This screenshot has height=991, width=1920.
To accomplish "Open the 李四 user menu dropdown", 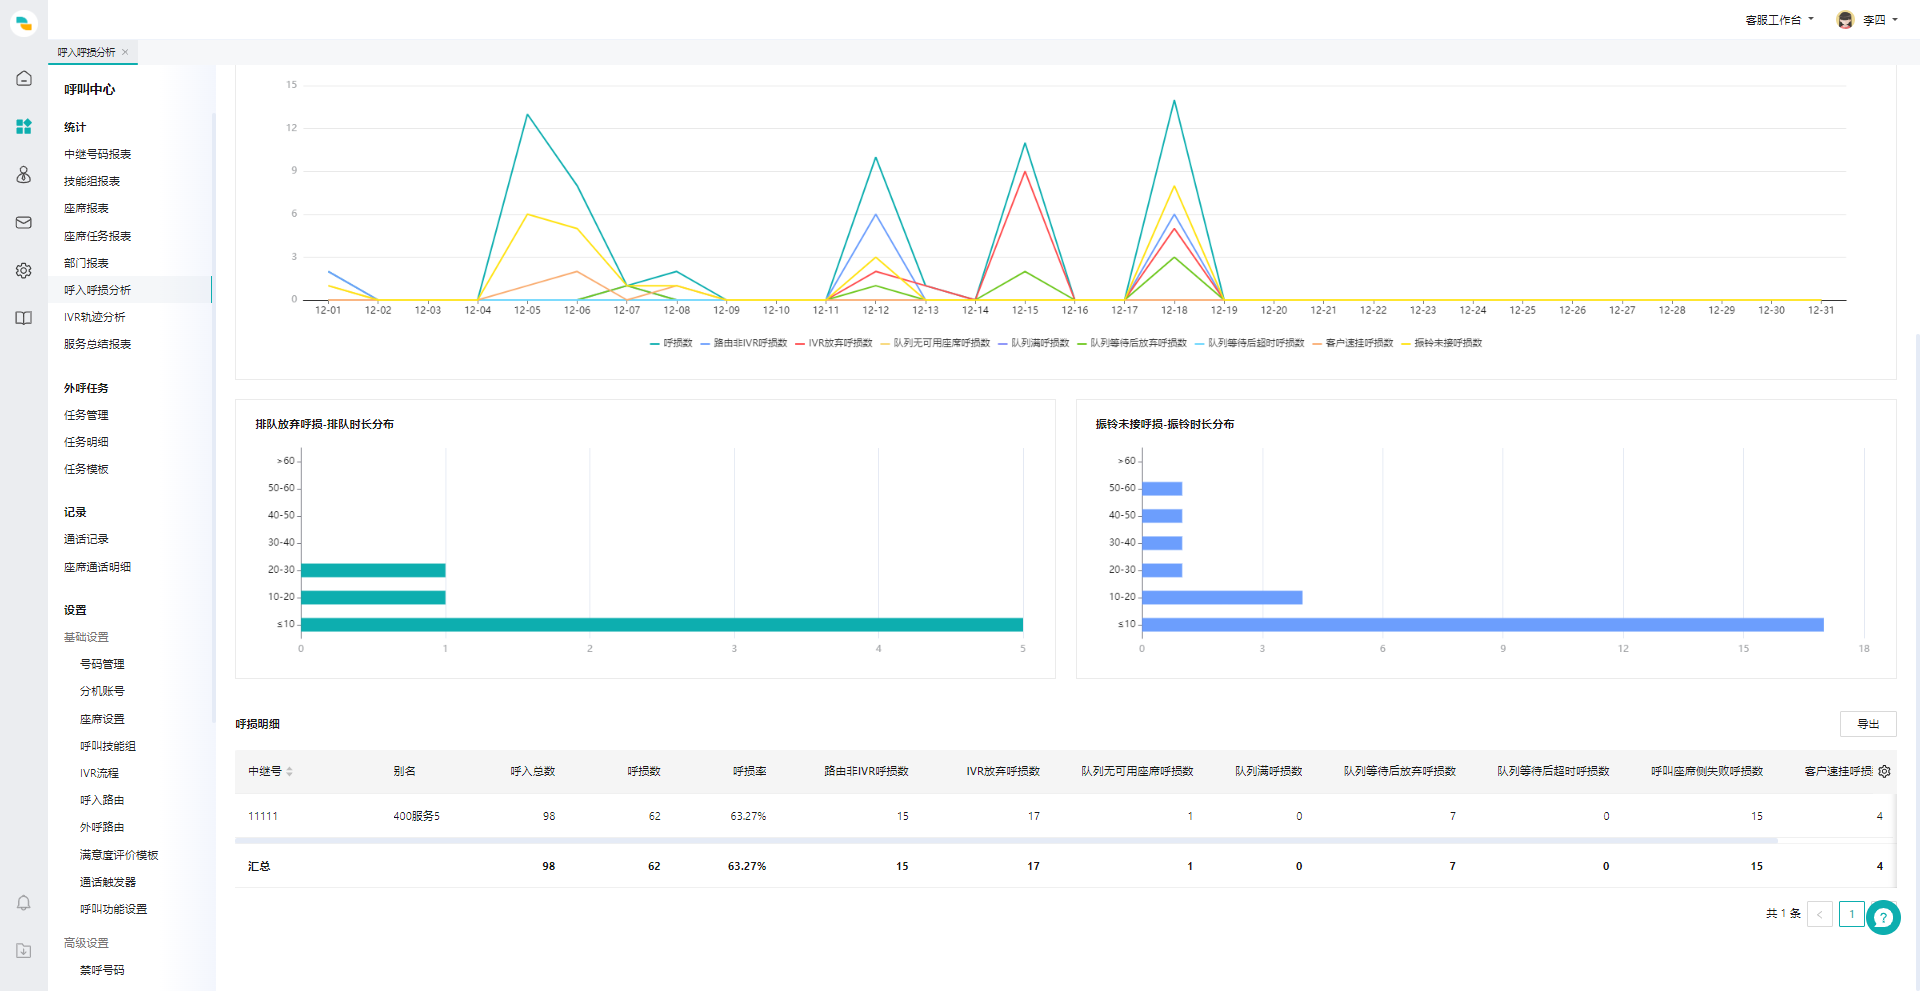I will coord(1880,20).
